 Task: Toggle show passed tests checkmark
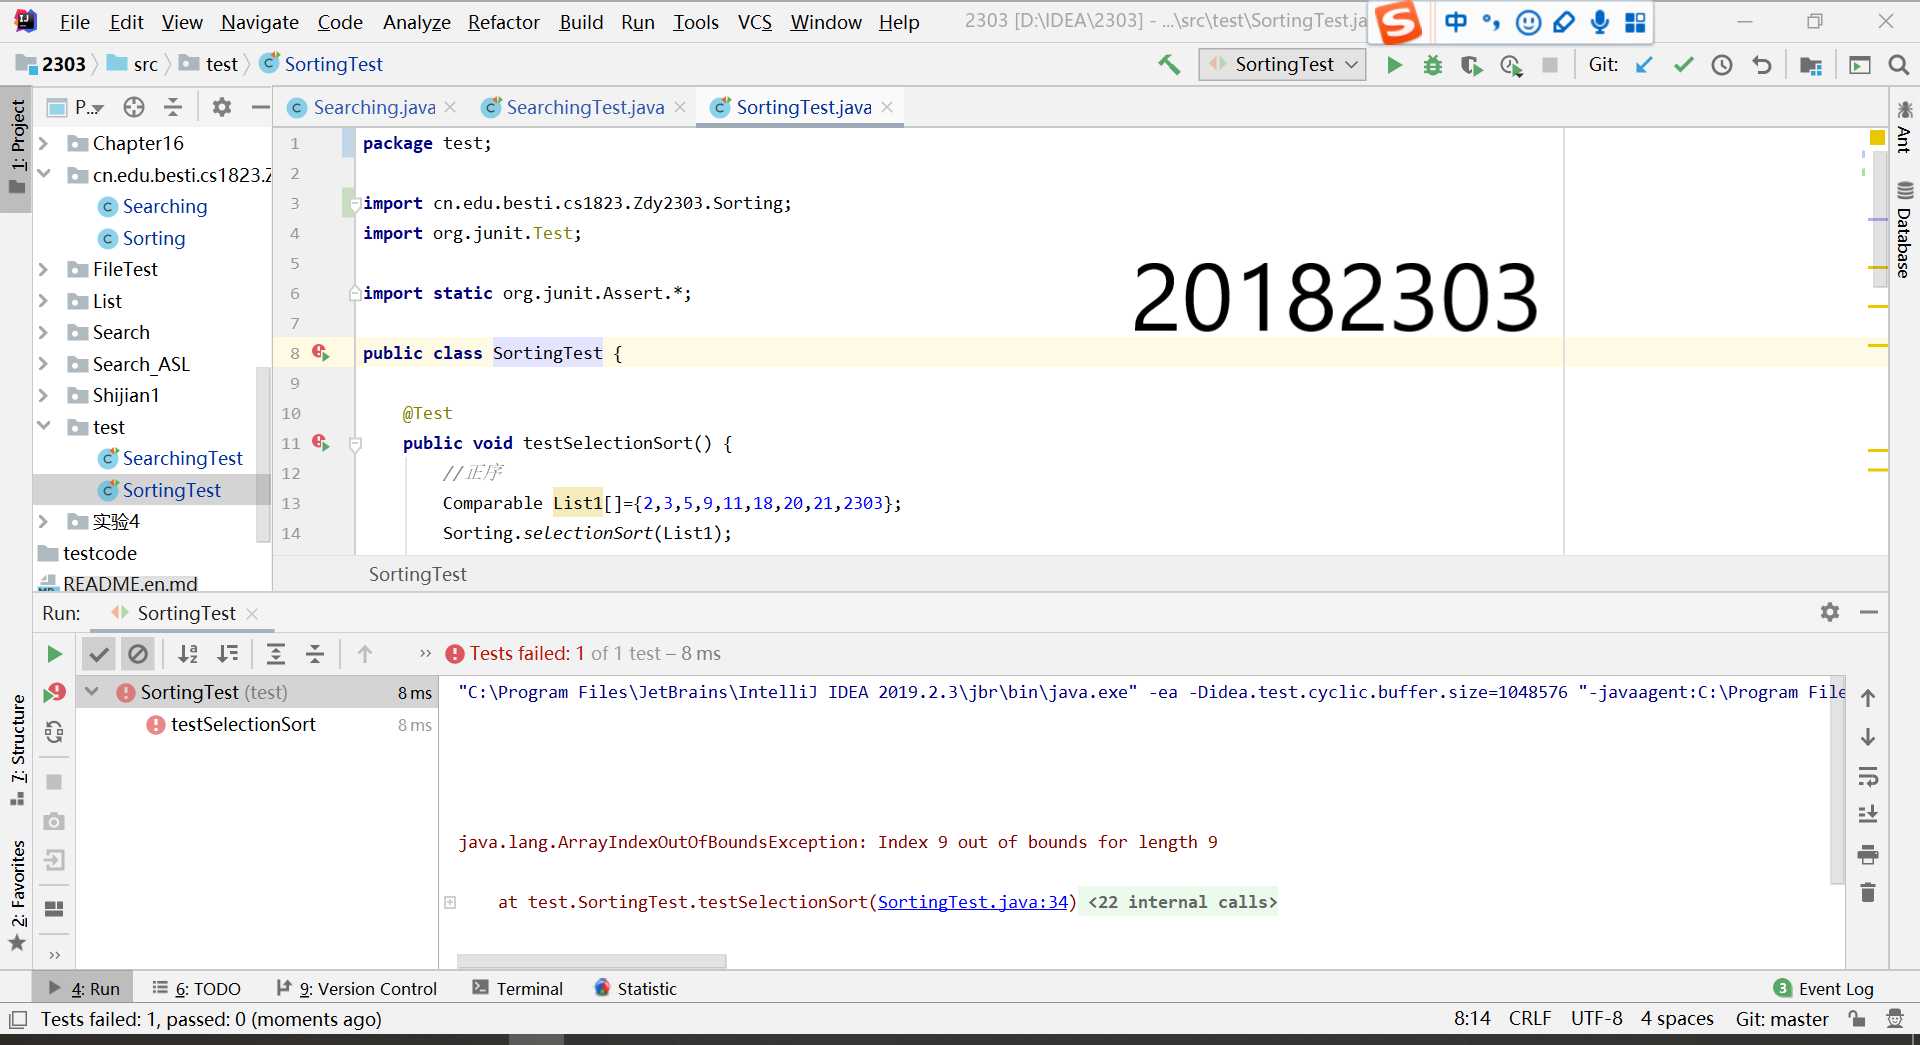pos(98,654)
